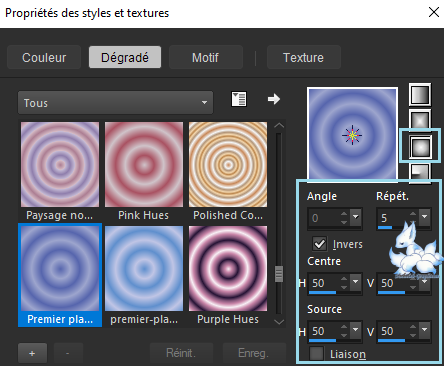
Task: Increase Centre H with up stepper
Action: tap(344, 279)
